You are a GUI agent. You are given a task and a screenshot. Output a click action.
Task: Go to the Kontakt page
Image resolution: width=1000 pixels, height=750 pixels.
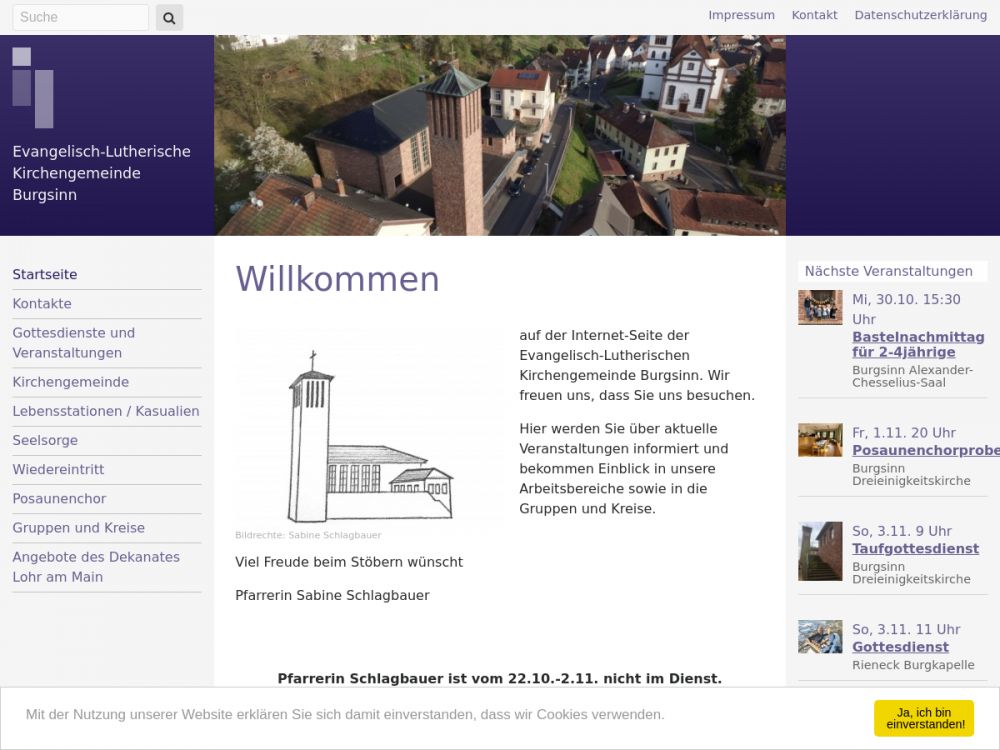[814, 15]
